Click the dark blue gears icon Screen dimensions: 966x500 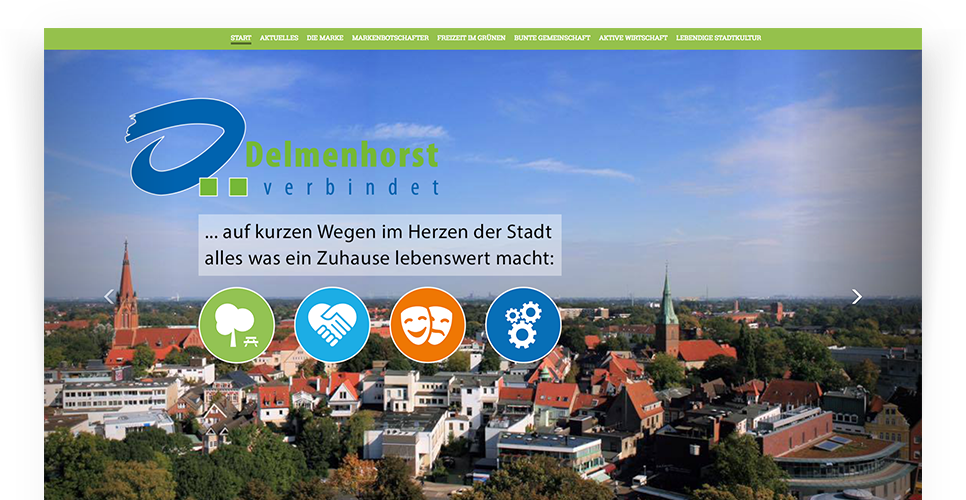(522, 325)
